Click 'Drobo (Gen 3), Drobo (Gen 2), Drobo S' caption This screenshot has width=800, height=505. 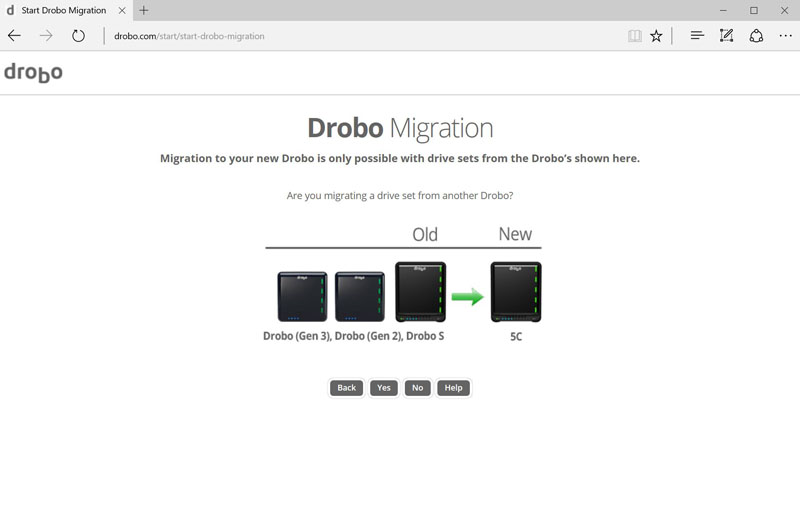coord(354,336)
